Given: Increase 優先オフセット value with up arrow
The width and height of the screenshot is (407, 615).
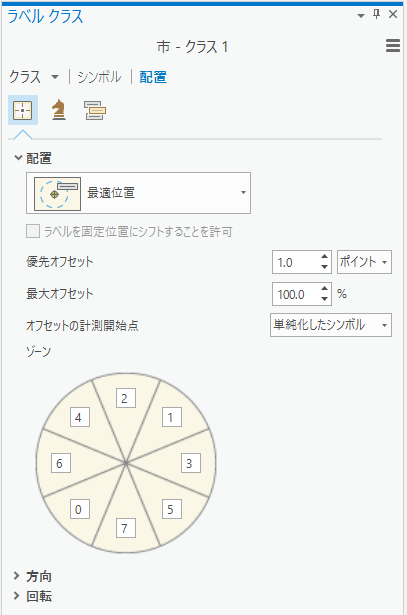Looking at the screenshot, I should [x=324, y=257].
